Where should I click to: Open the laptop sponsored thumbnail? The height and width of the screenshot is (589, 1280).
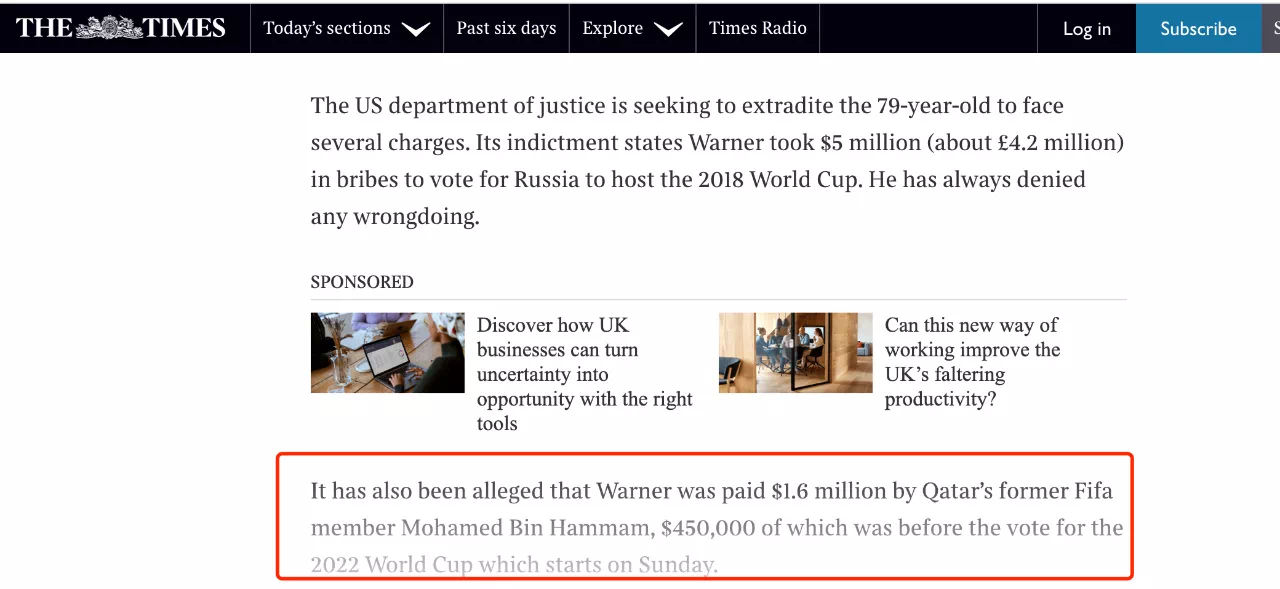coord(387,352)
